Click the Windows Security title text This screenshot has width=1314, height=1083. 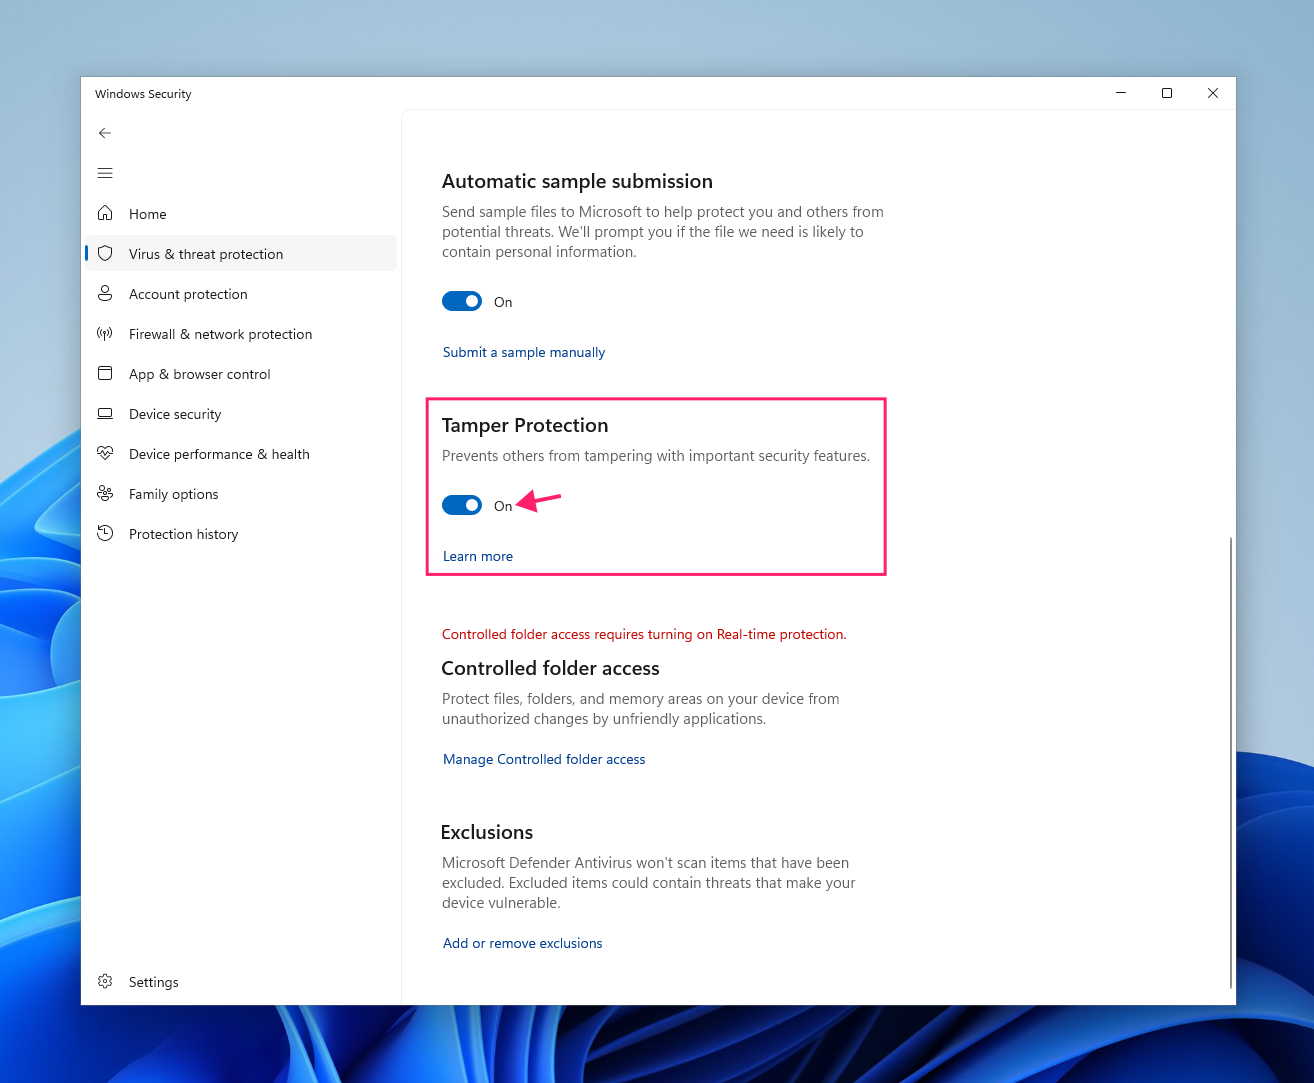143,94
